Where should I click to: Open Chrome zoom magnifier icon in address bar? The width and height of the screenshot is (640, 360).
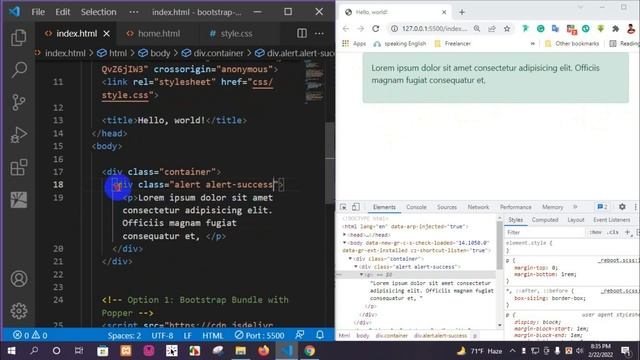point(477,29)
